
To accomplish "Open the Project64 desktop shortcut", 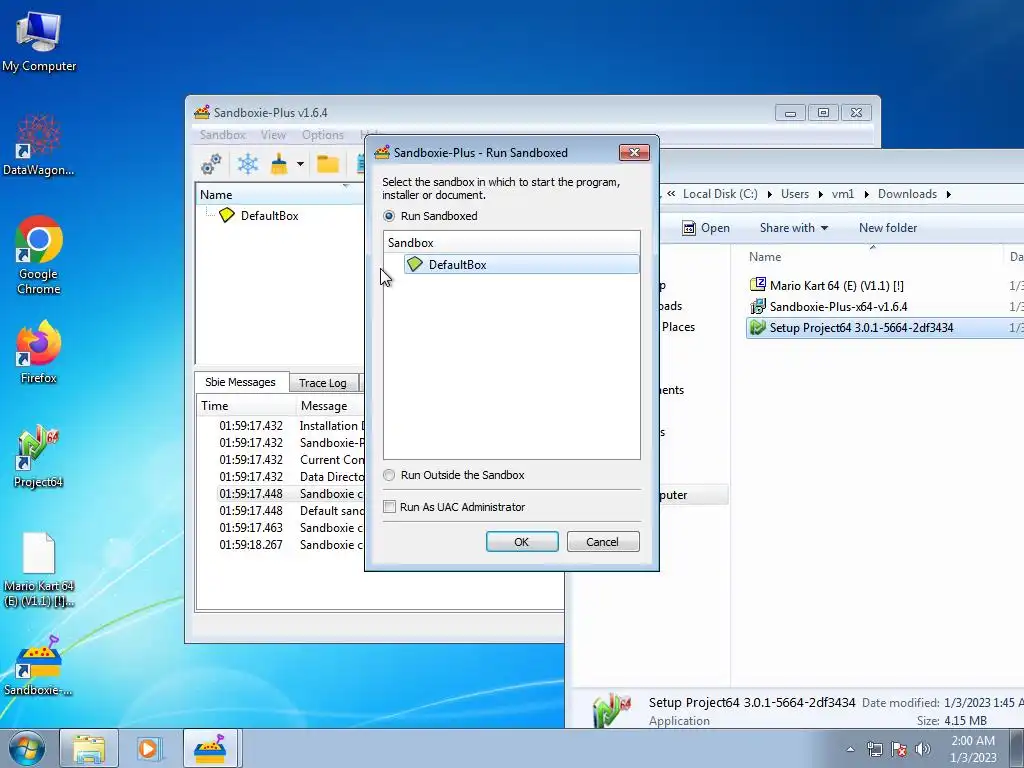I will (39, 456).
